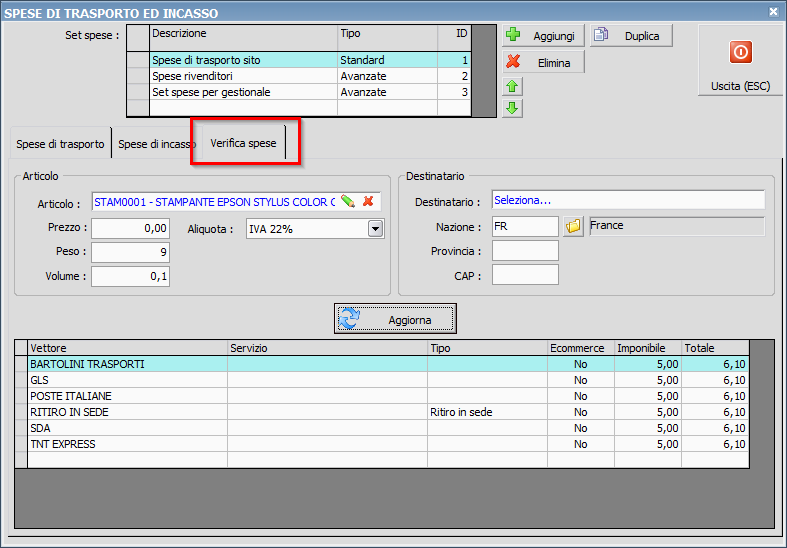Screen dimensions: 787x548
Task: Click the Ecommerce column header
Action: (x=581, y=348)
